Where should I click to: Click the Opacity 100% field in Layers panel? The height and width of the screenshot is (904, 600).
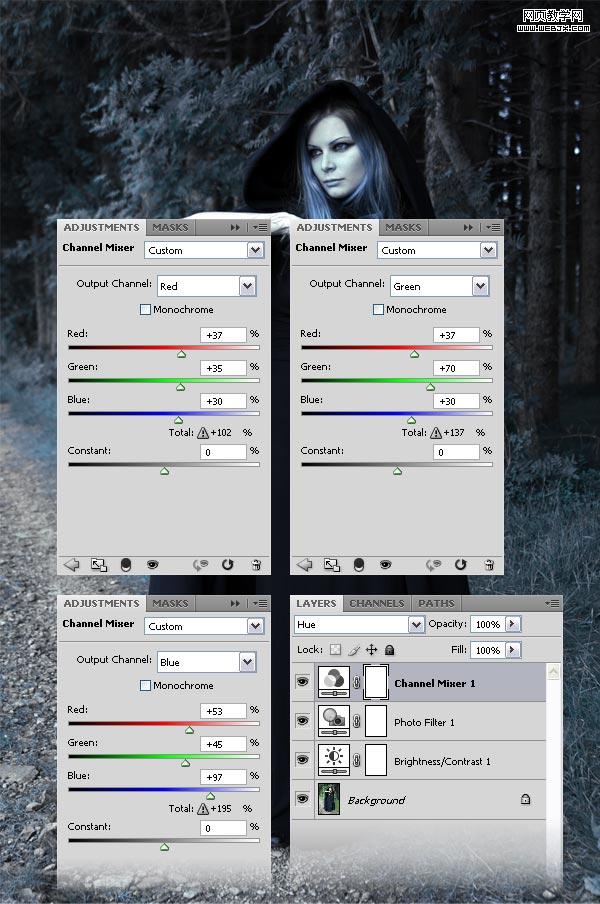tap(488, 624)
